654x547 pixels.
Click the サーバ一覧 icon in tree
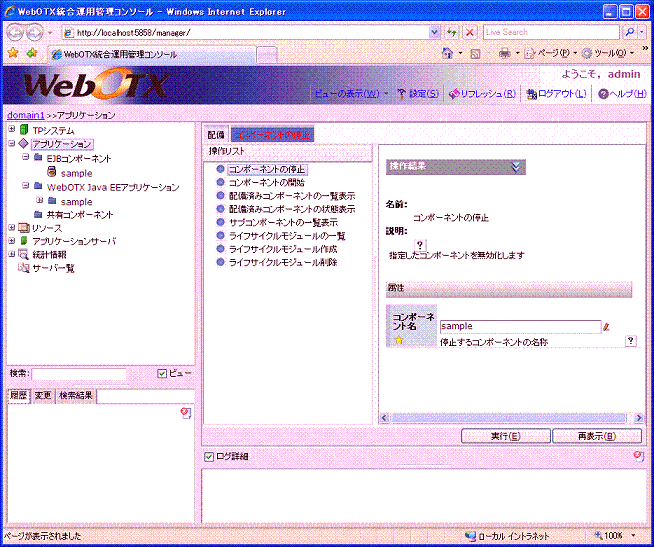pyautogui.click(x=23, y=269)
